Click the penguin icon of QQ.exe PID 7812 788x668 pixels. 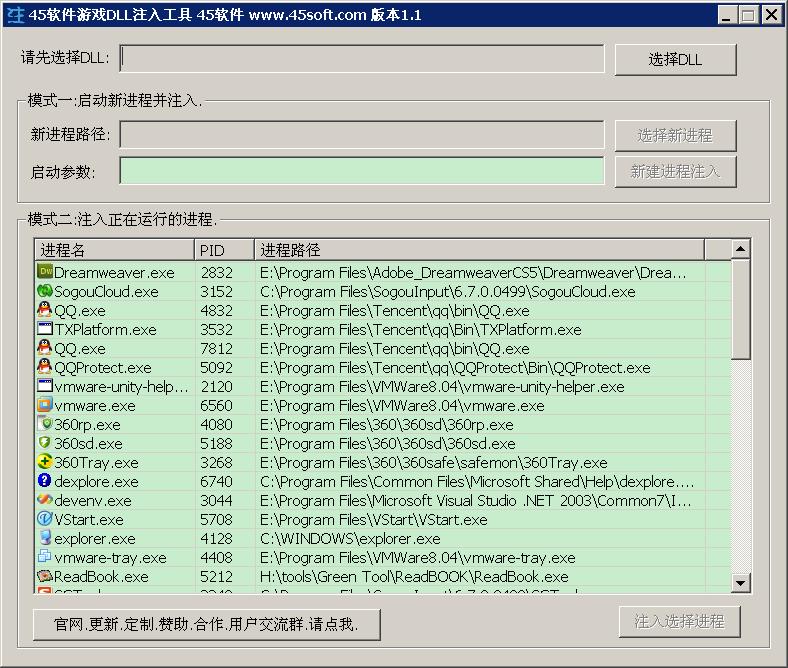pos(45,348)
